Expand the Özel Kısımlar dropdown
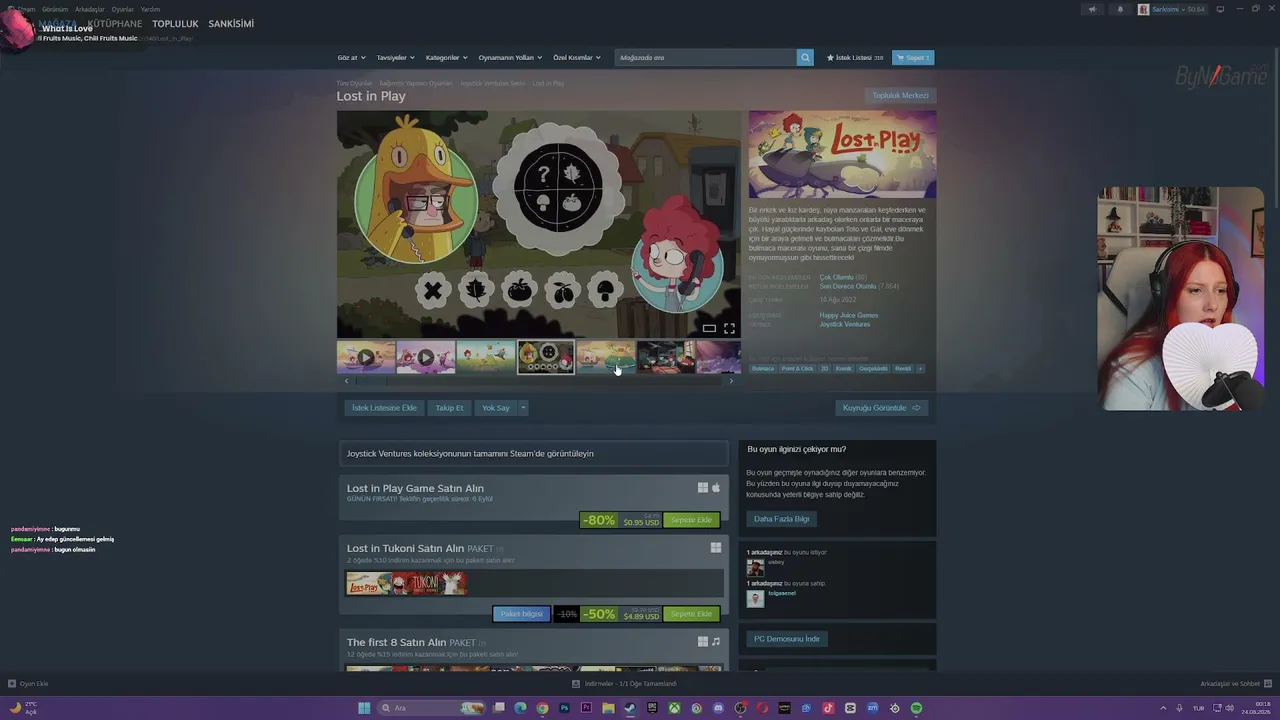The image size is (1280, 720). pyautogui.click(x=577, y=58)
